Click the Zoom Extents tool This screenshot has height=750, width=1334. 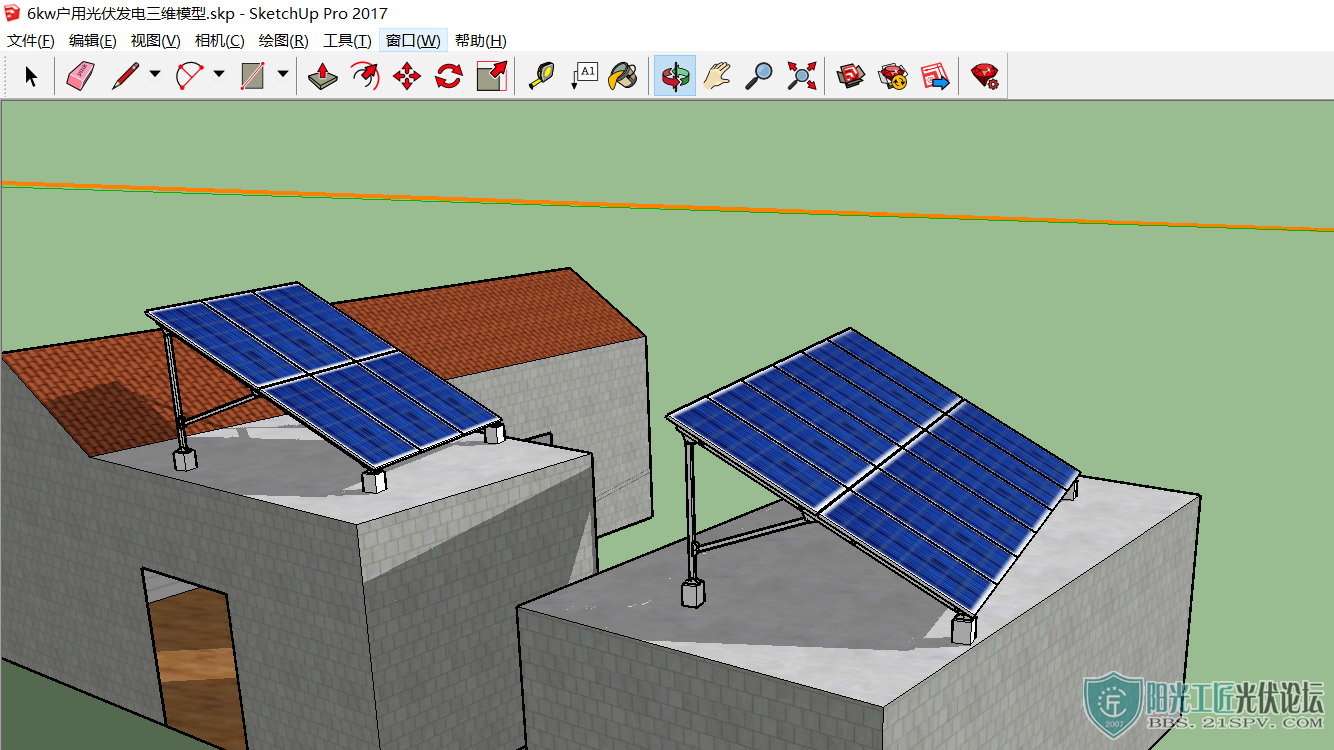click(802, 76)
